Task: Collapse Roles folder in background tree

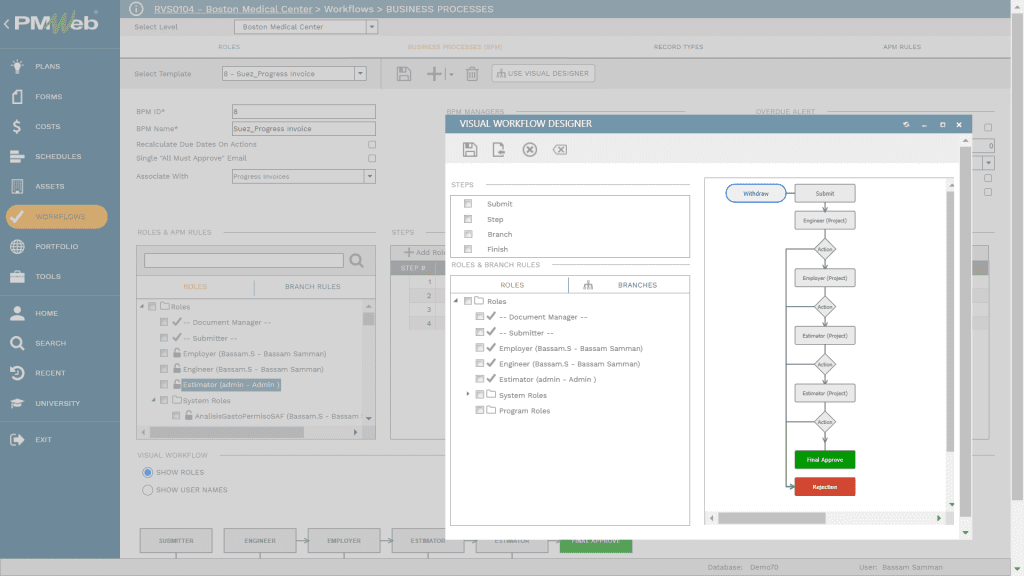Action: pyautogui.click(x=142, y=306)
